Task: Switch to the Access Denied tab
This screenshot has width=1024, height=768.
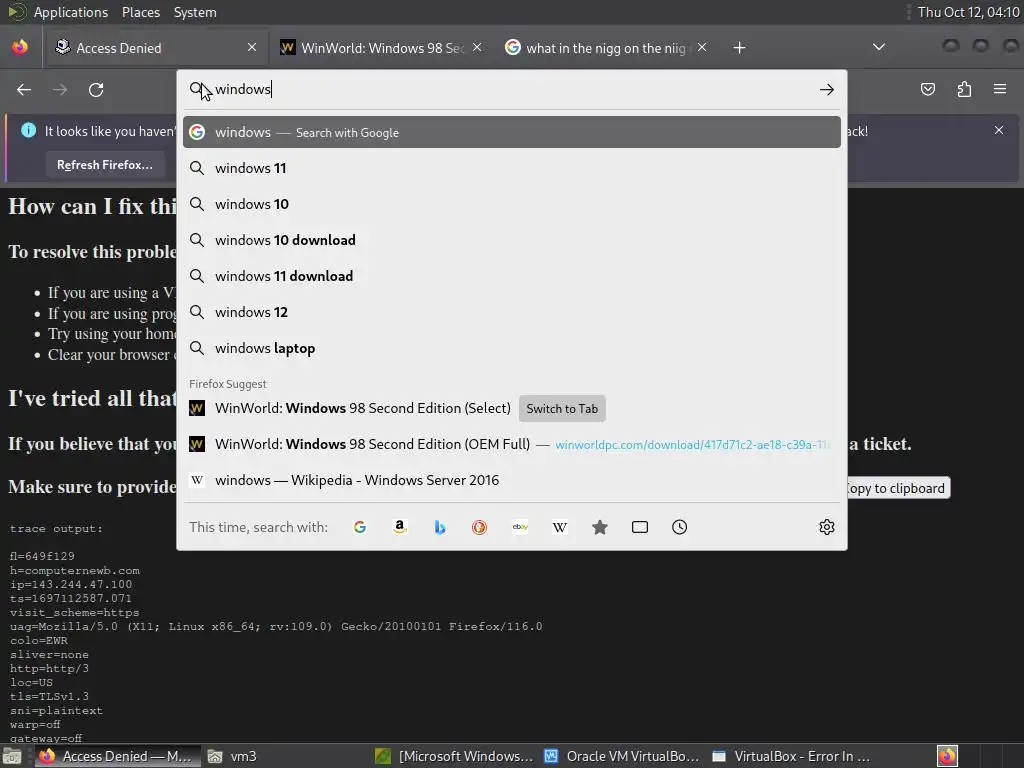Action: [155, 48]
